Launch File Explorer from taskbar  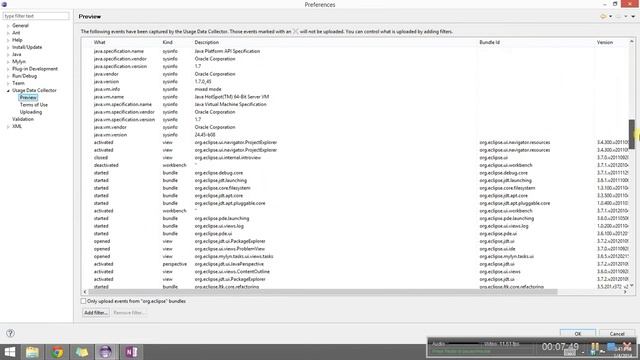point(32,352)
